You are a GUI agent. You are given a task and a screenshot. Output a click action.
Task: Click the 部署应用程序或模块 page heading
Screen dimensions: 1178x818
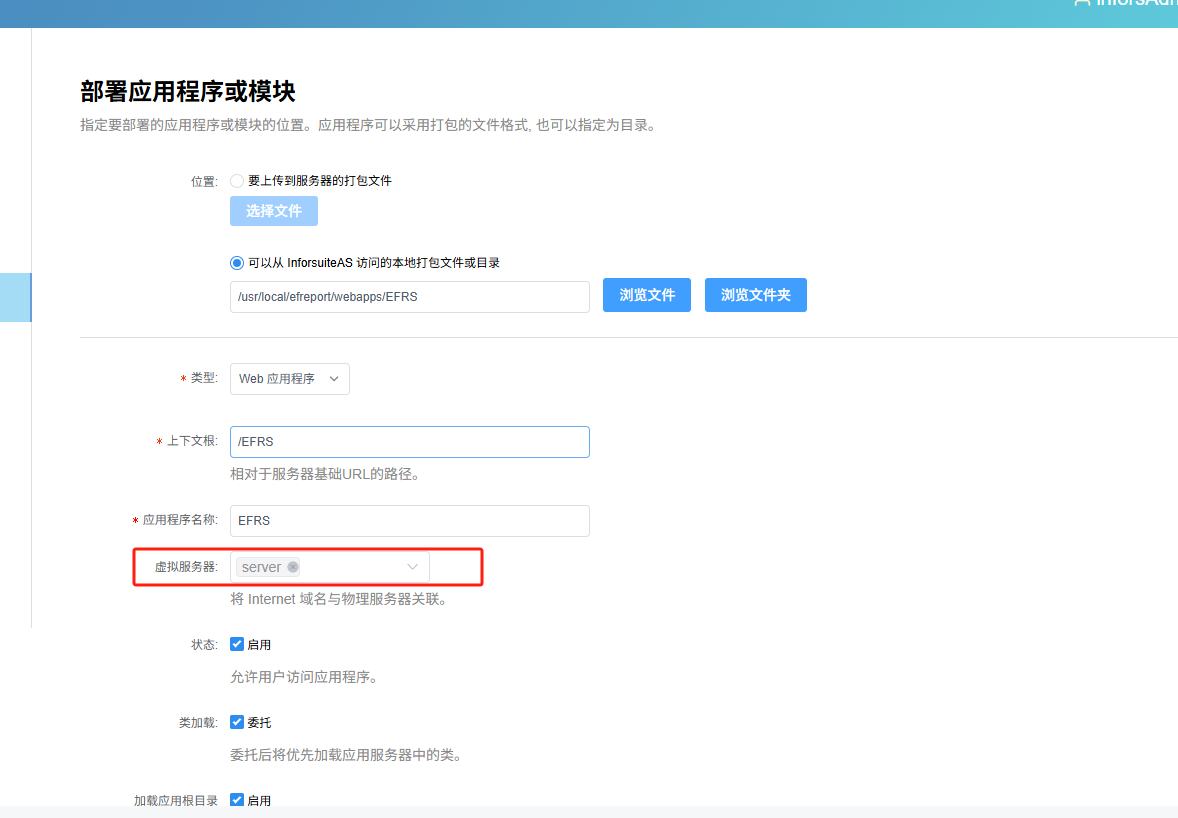coord(187,92)
